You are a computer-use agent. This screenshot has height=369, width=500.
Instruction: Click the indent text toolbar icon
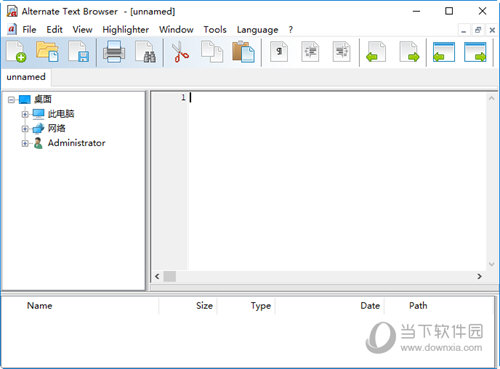310,52
